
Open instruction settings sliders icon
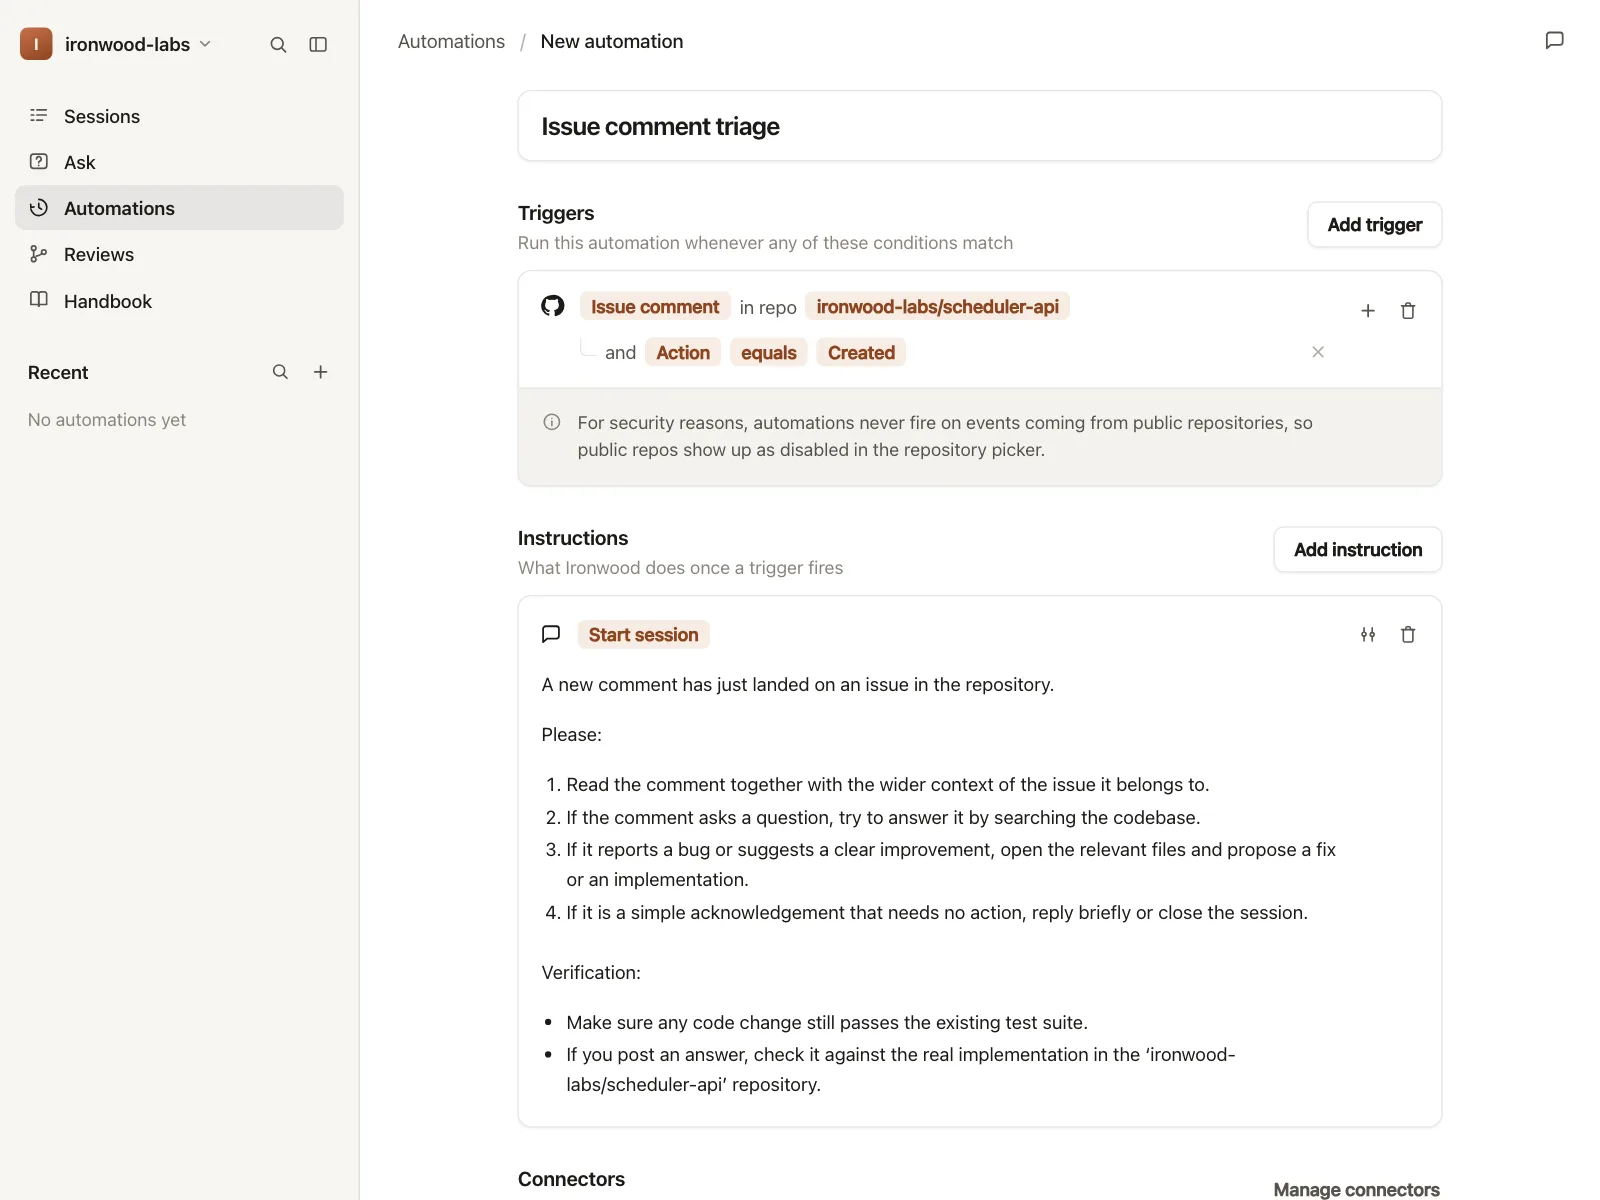click(x=1368, y=634)
